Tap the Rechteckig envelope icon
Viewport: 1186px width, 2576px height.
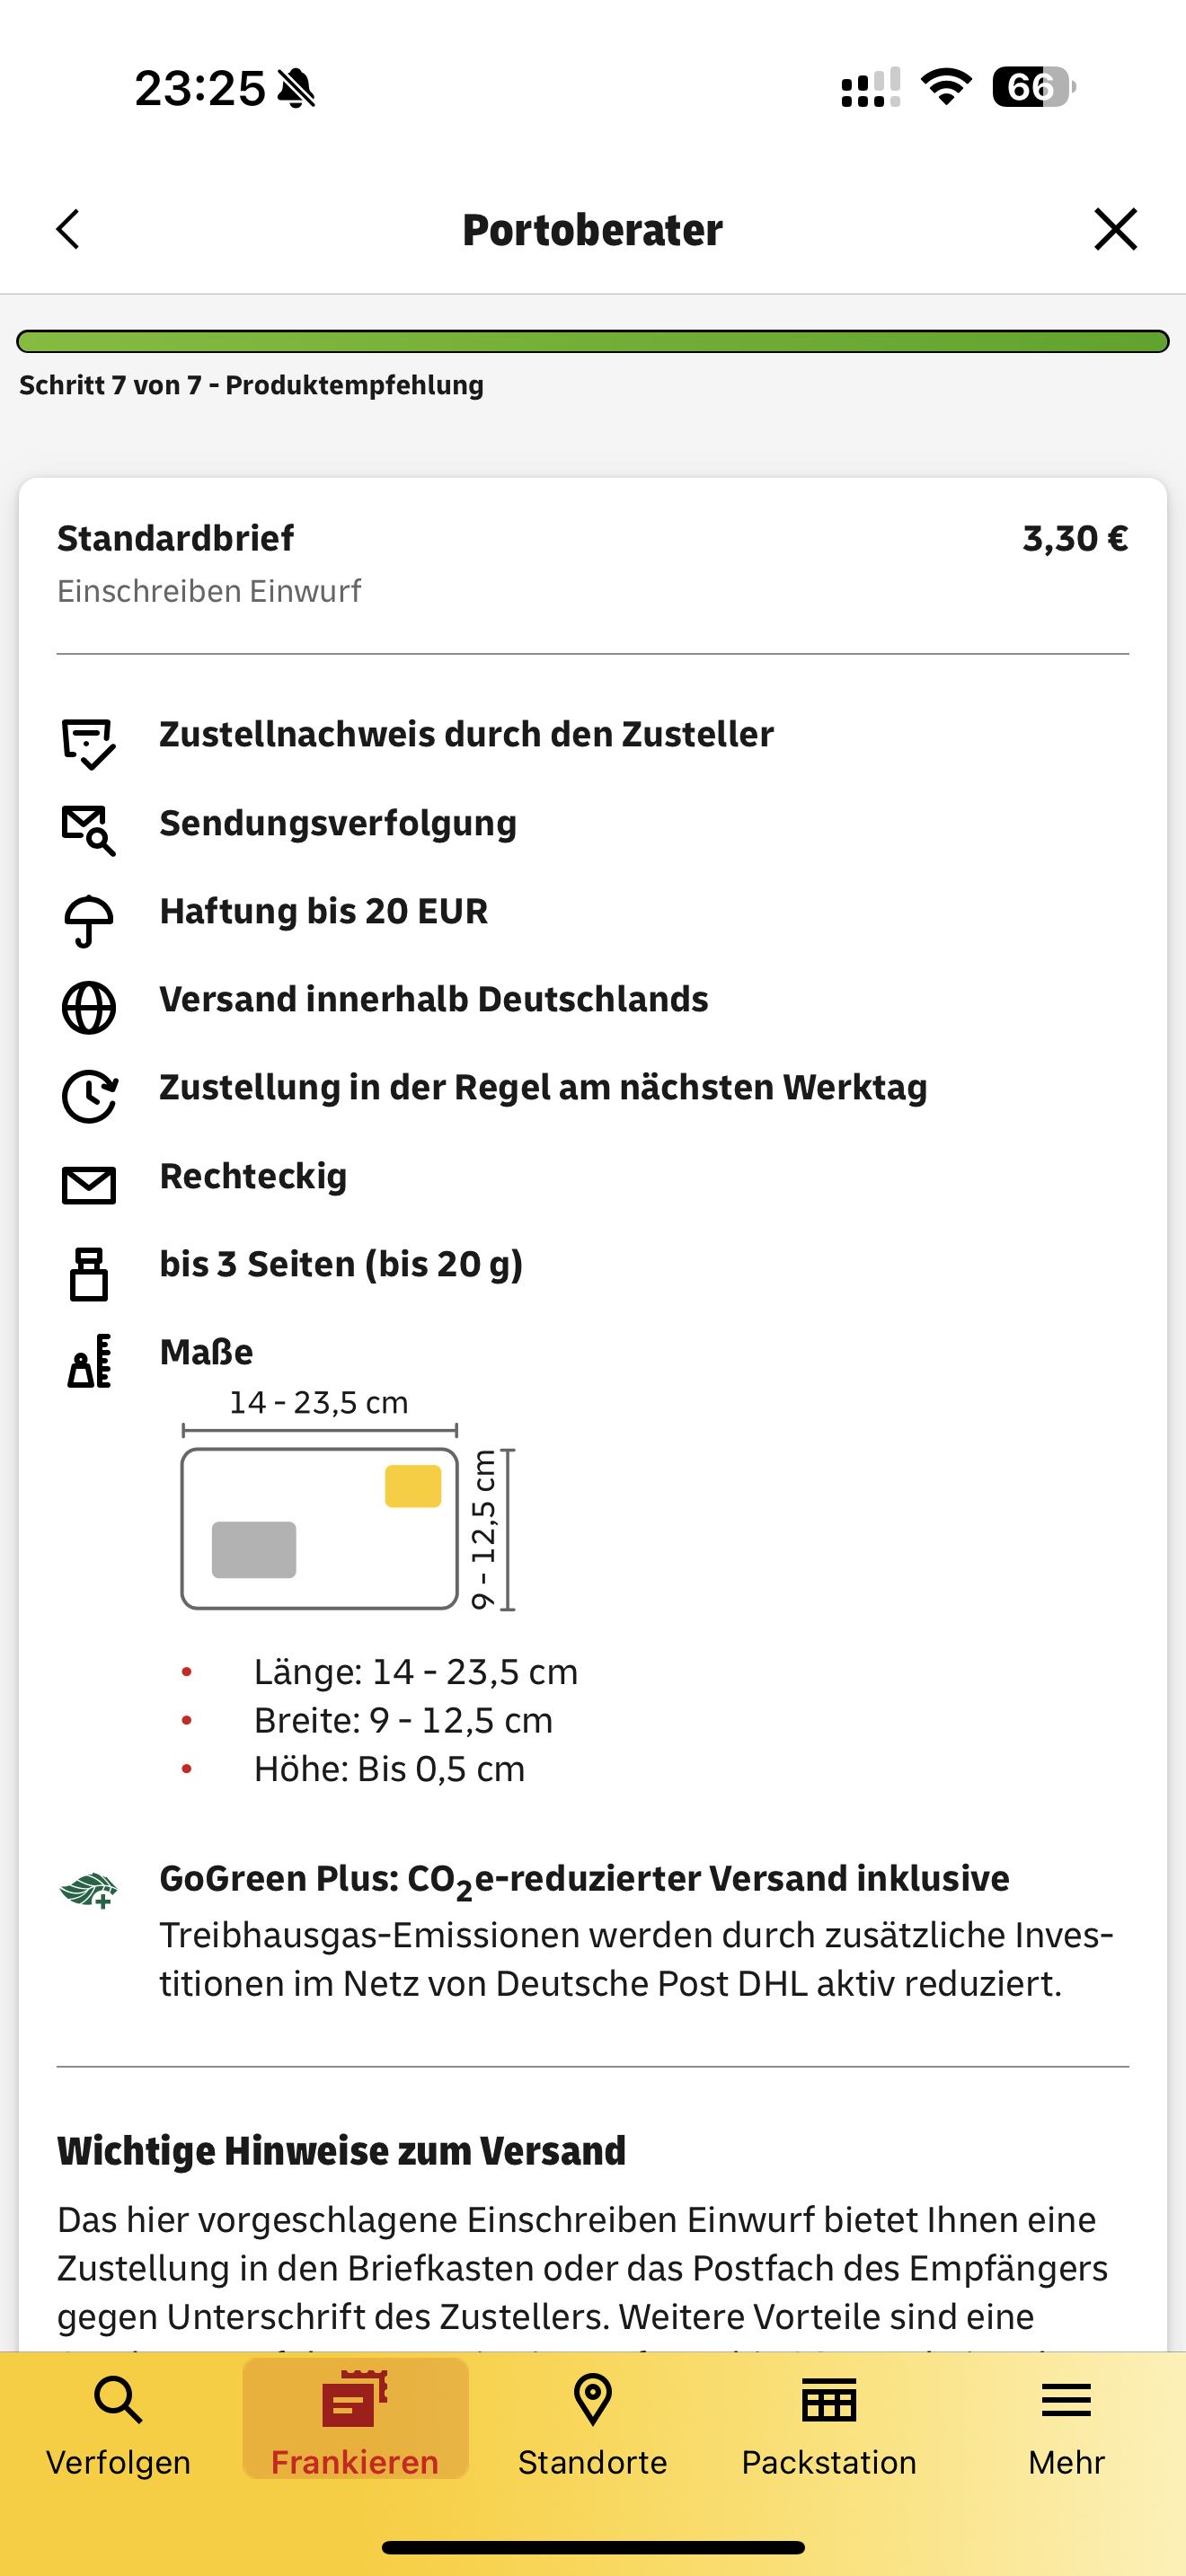(88, 1185)
